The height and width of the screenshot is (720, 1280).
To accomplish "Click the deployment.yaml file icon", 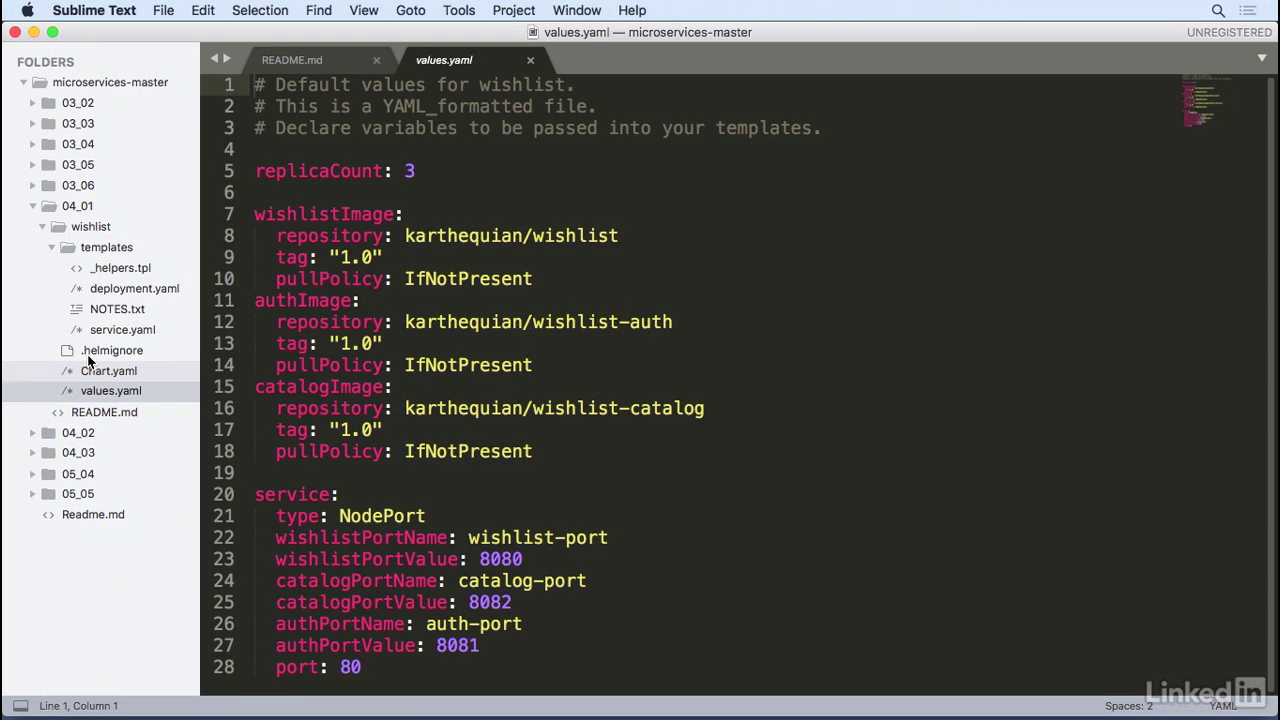I will [x=76, y=288].
